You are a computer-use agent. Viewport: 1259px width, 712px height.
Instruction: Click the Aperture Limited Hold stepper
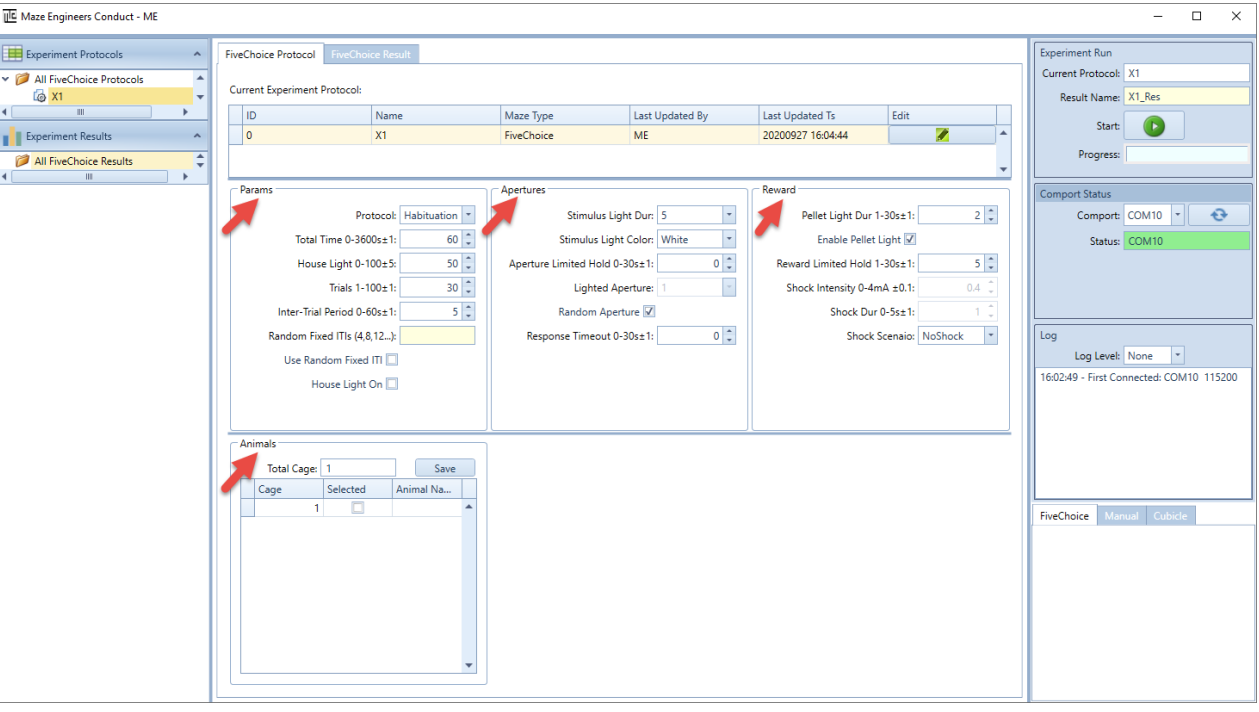pos(697,264)
